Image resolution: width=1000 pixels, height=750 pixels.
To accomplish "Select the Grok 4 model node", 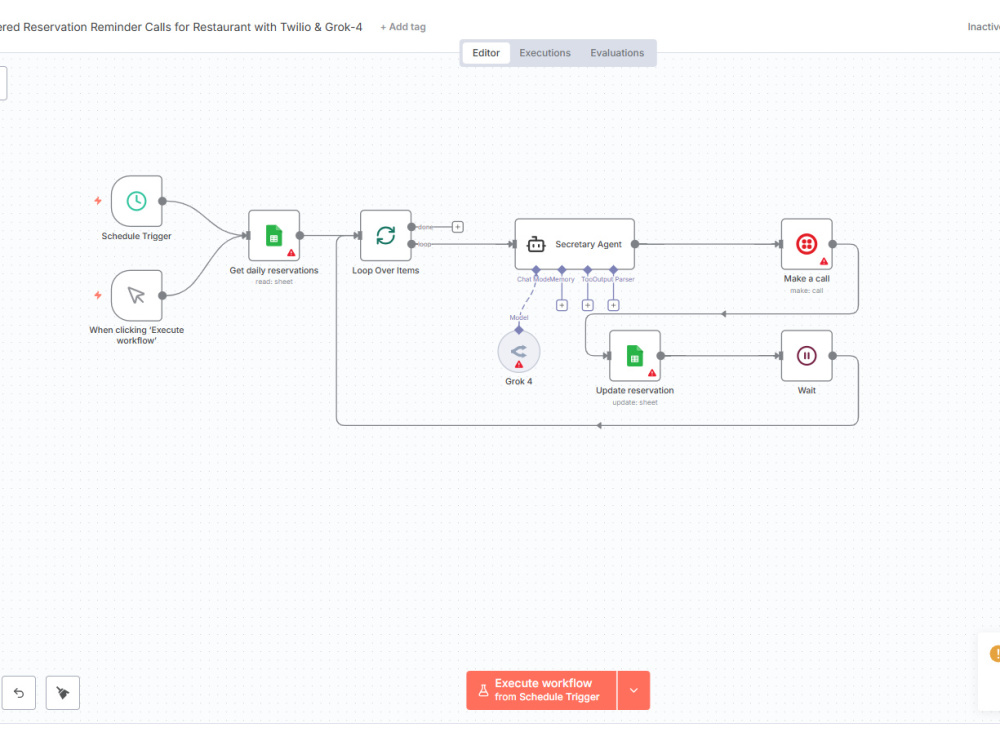I will click(518, 351).
